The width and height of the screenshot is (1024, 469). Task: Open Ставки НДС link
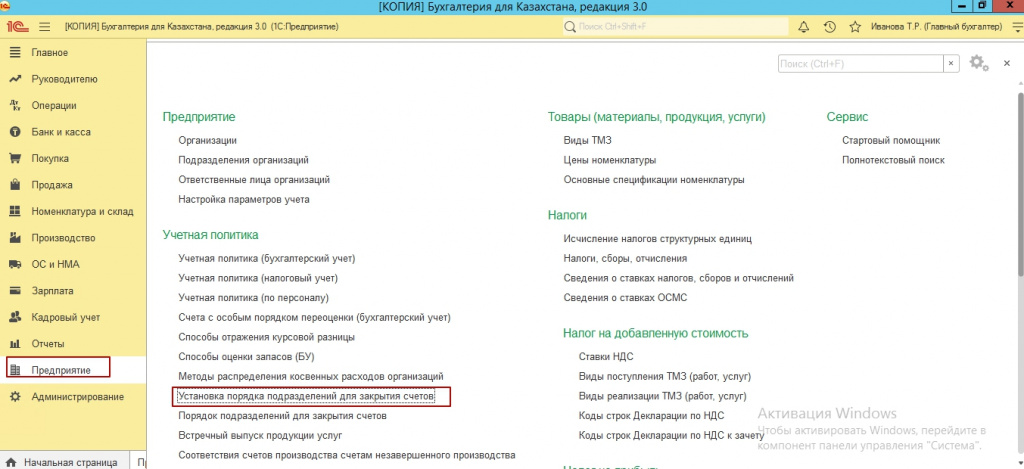606,357
